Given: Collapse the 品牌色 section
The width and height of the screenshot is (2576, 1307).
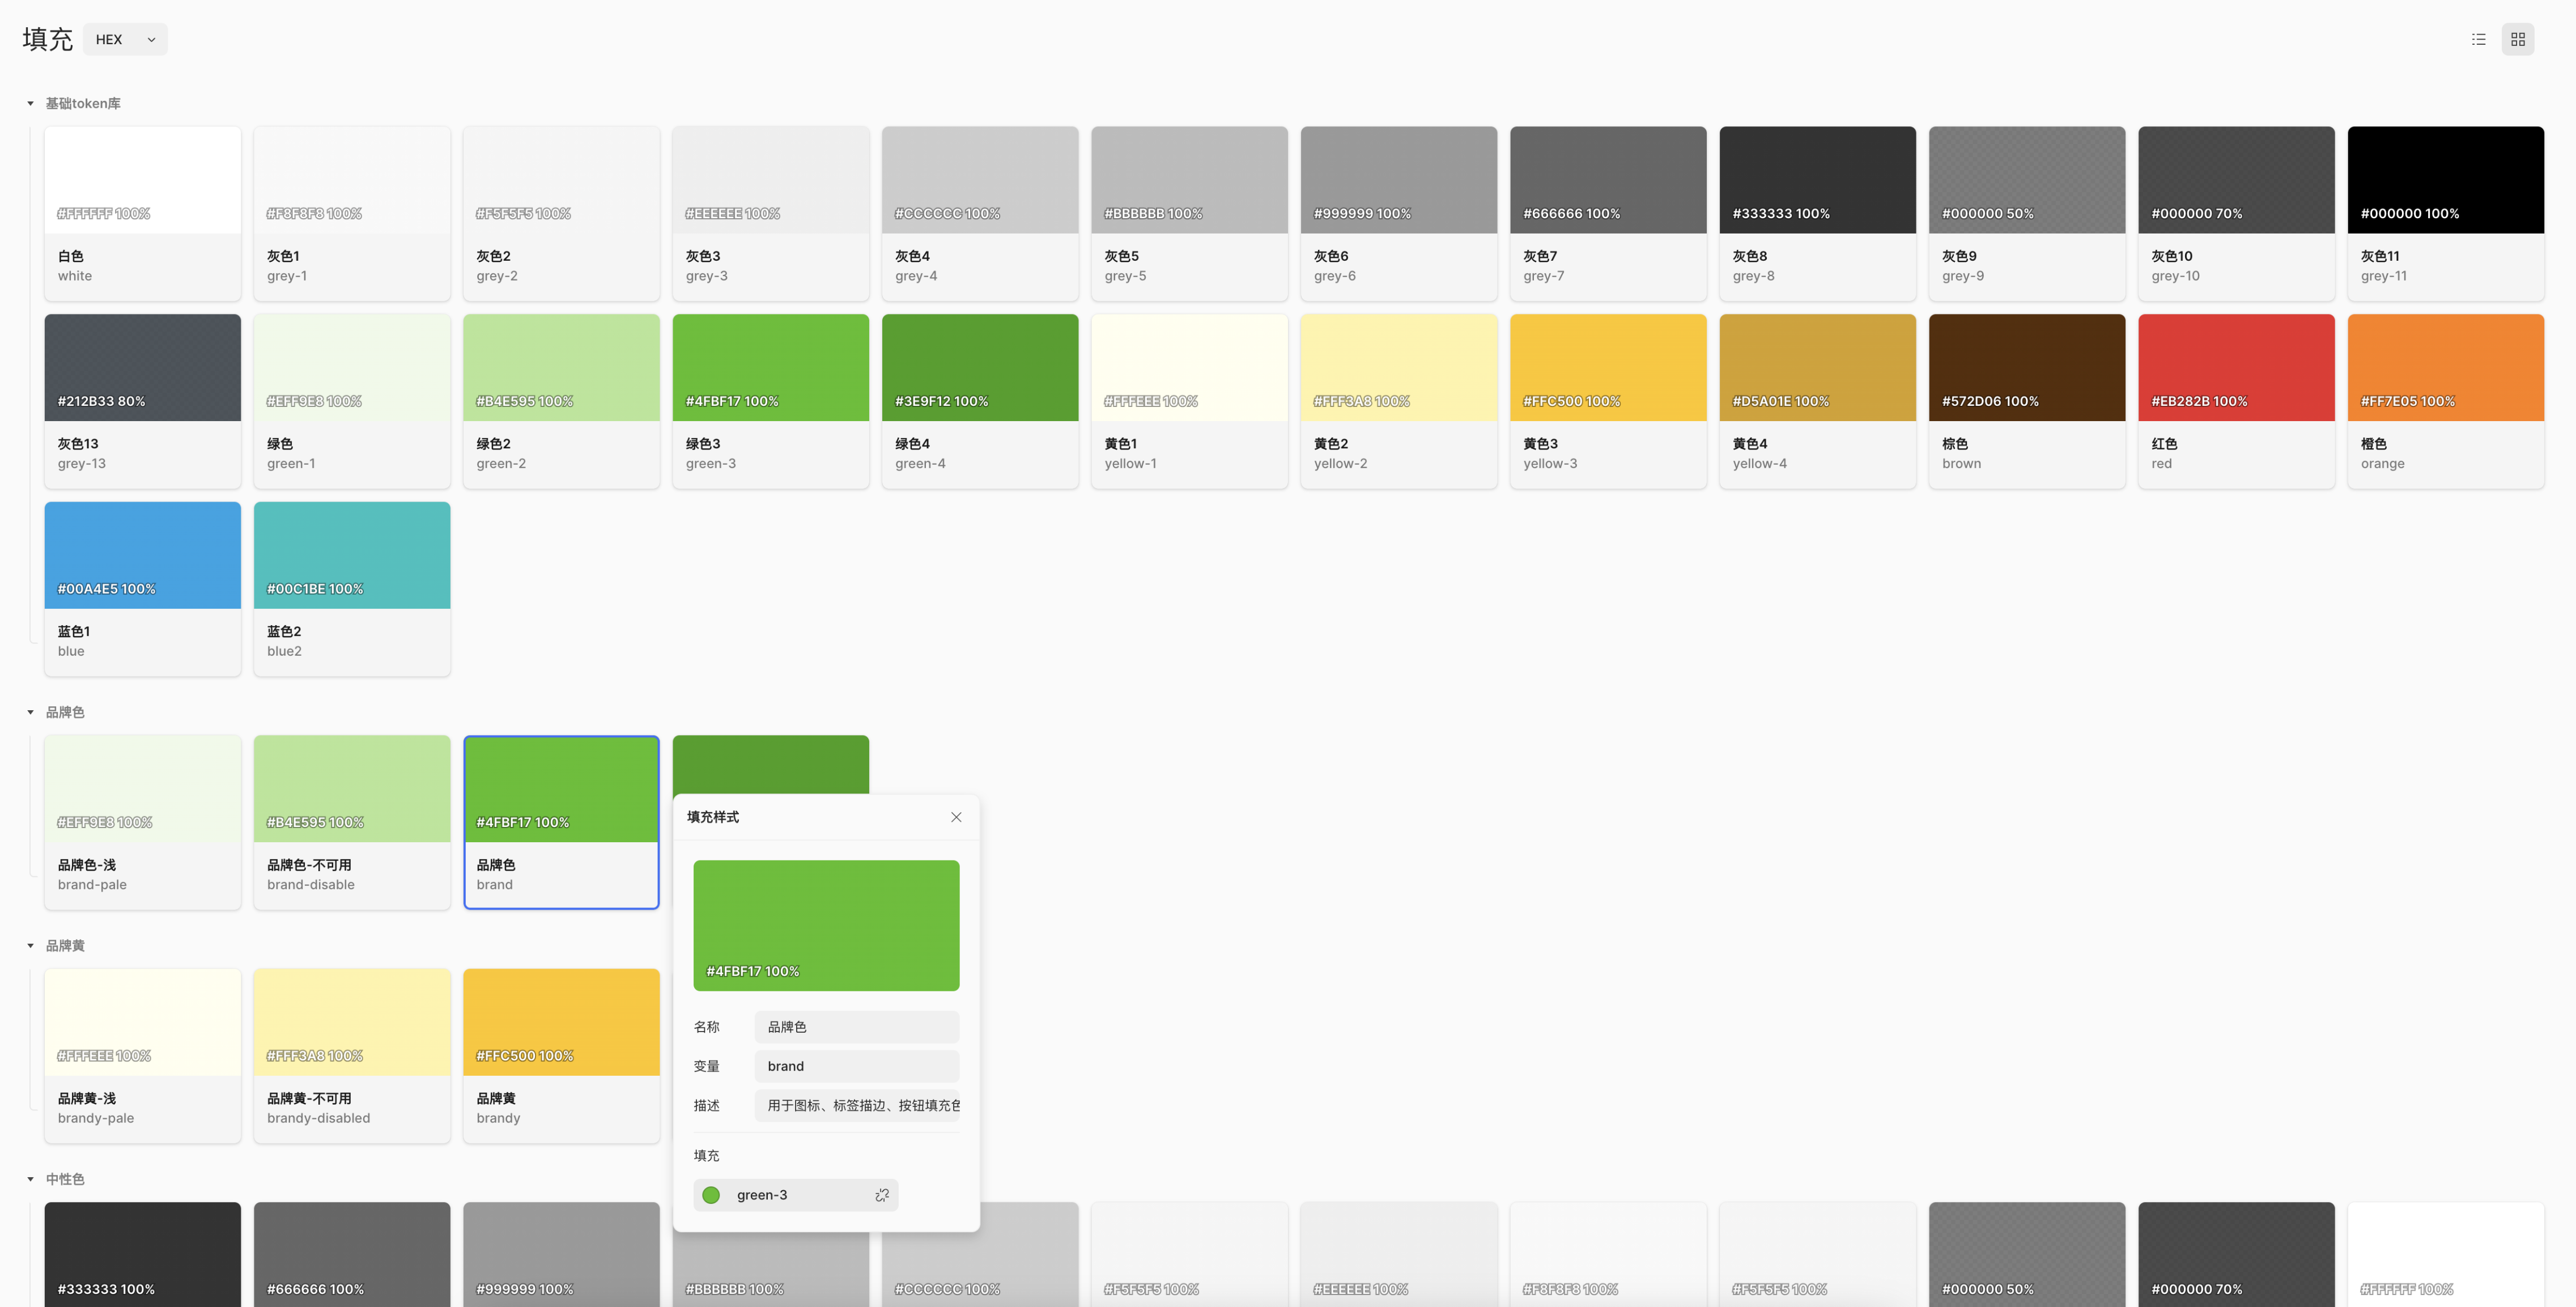Looking at the screenshot, I should [x=30, y=712].
